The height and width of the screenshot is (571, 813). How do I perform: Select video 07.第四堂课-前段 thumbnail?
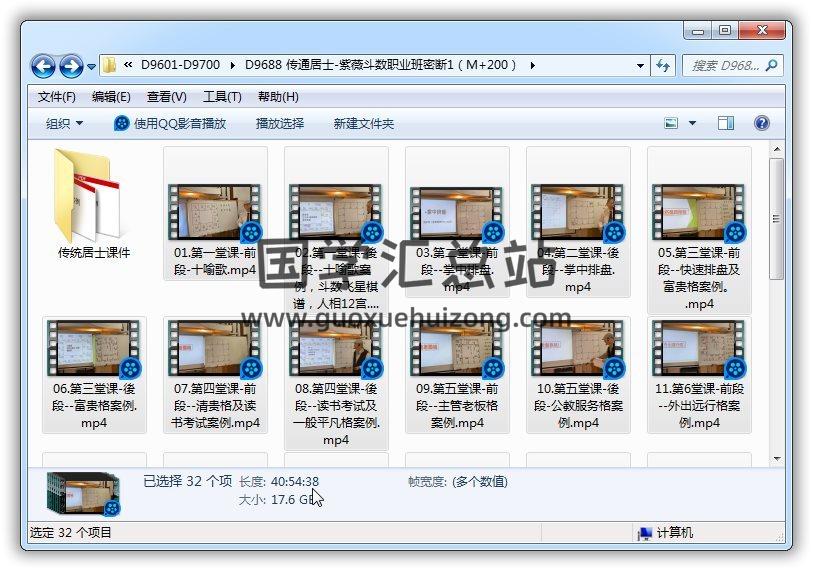coord(215,349)
